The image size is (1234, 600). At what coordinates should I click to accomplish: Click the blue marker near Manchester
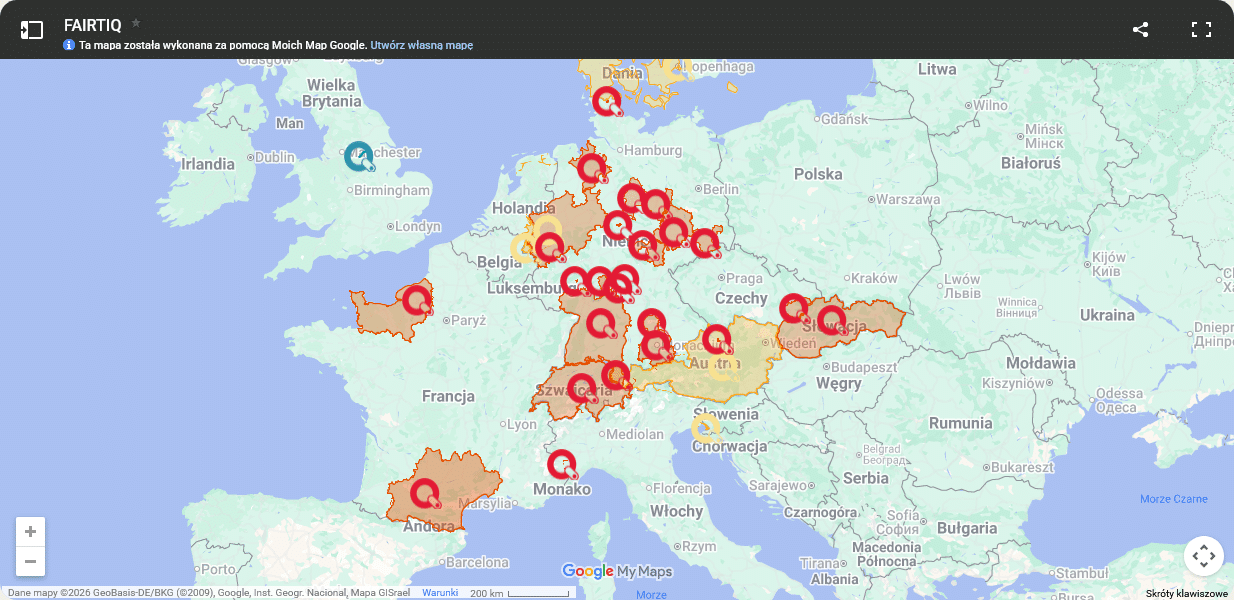(x=358, y=156)
